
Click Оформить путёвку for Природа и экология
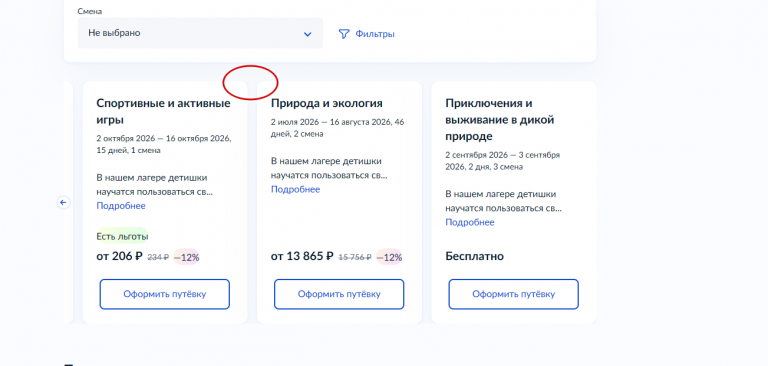[x=339, y=294]
